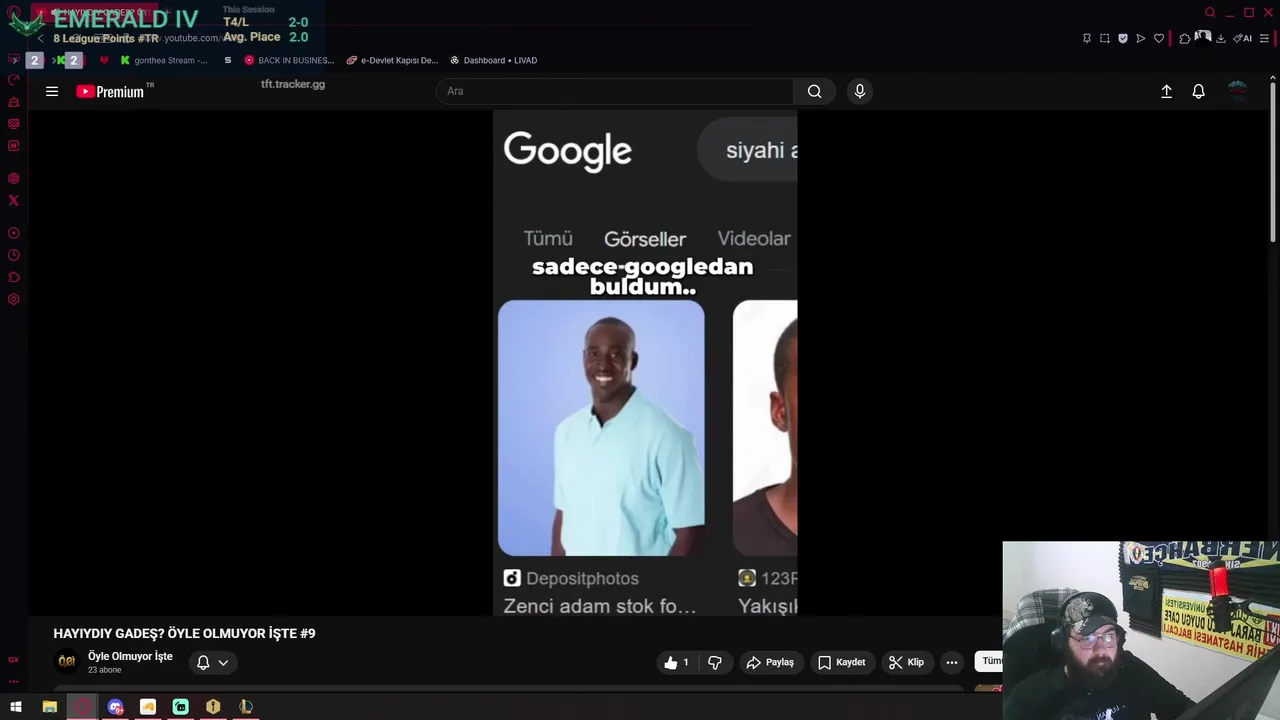
Task: Like the video with thumbs up
Action: [676, 662]
